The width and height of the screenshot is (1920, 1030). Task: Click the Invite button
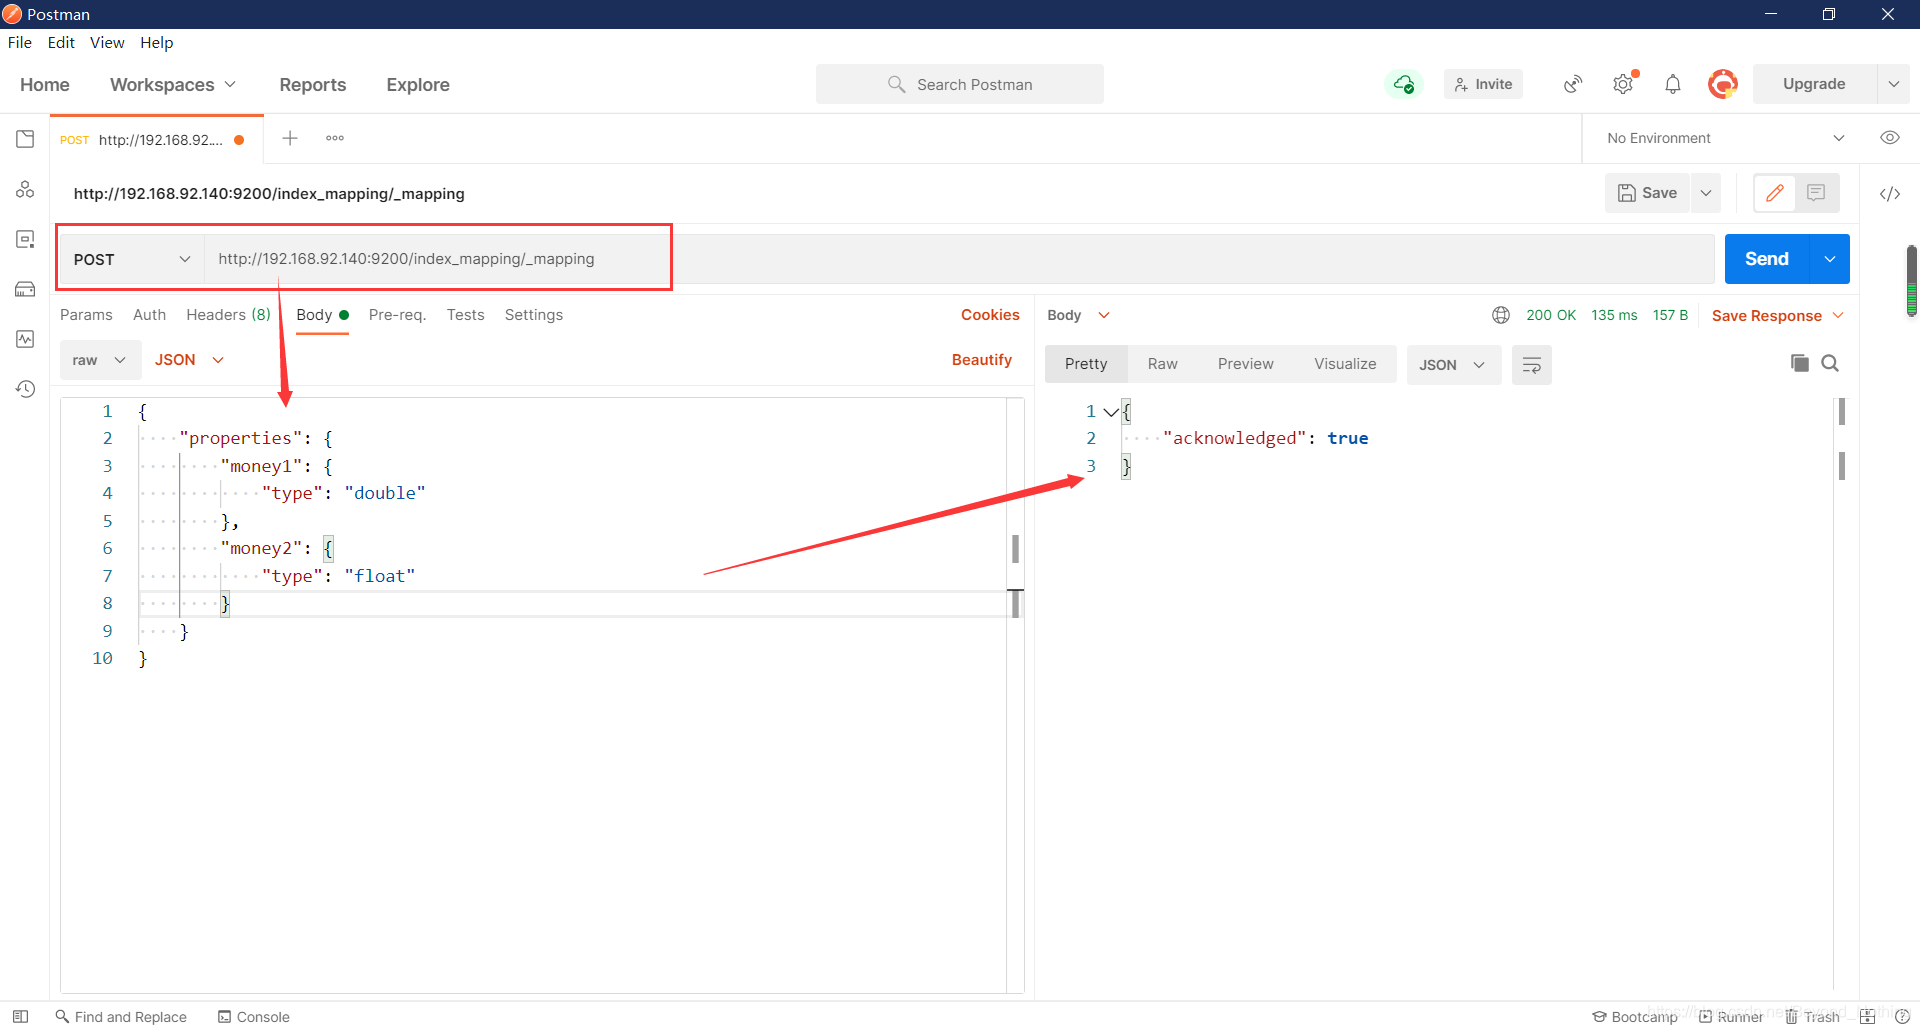click(x=1483, y=84)
